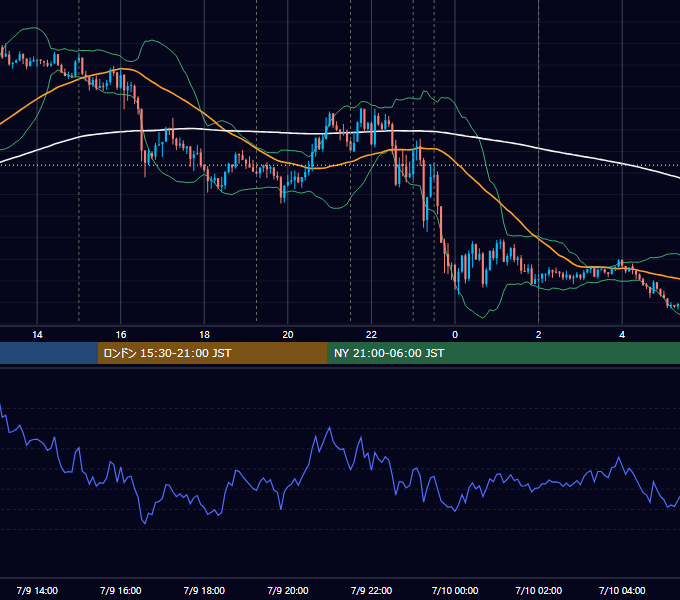This screenshot has width=680, height=600.
Task: Click the 0 hour label on the price chart axis
Action: pyautogui.click(x=455, y=335)
